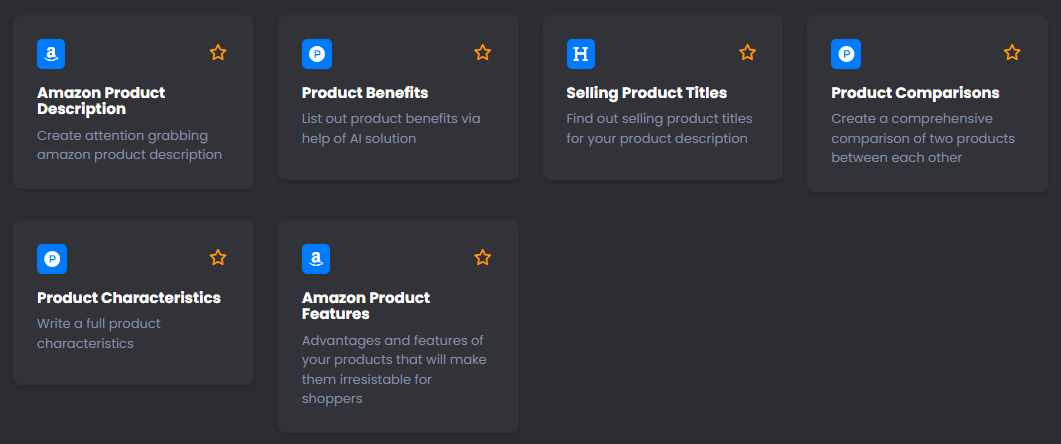
Task: Toggle the star on Product Characteristics
Action: pos(218,258)
